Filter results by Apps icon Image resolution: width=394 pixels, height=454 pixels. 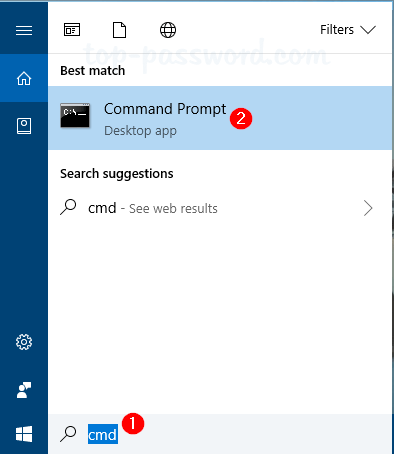72,30
